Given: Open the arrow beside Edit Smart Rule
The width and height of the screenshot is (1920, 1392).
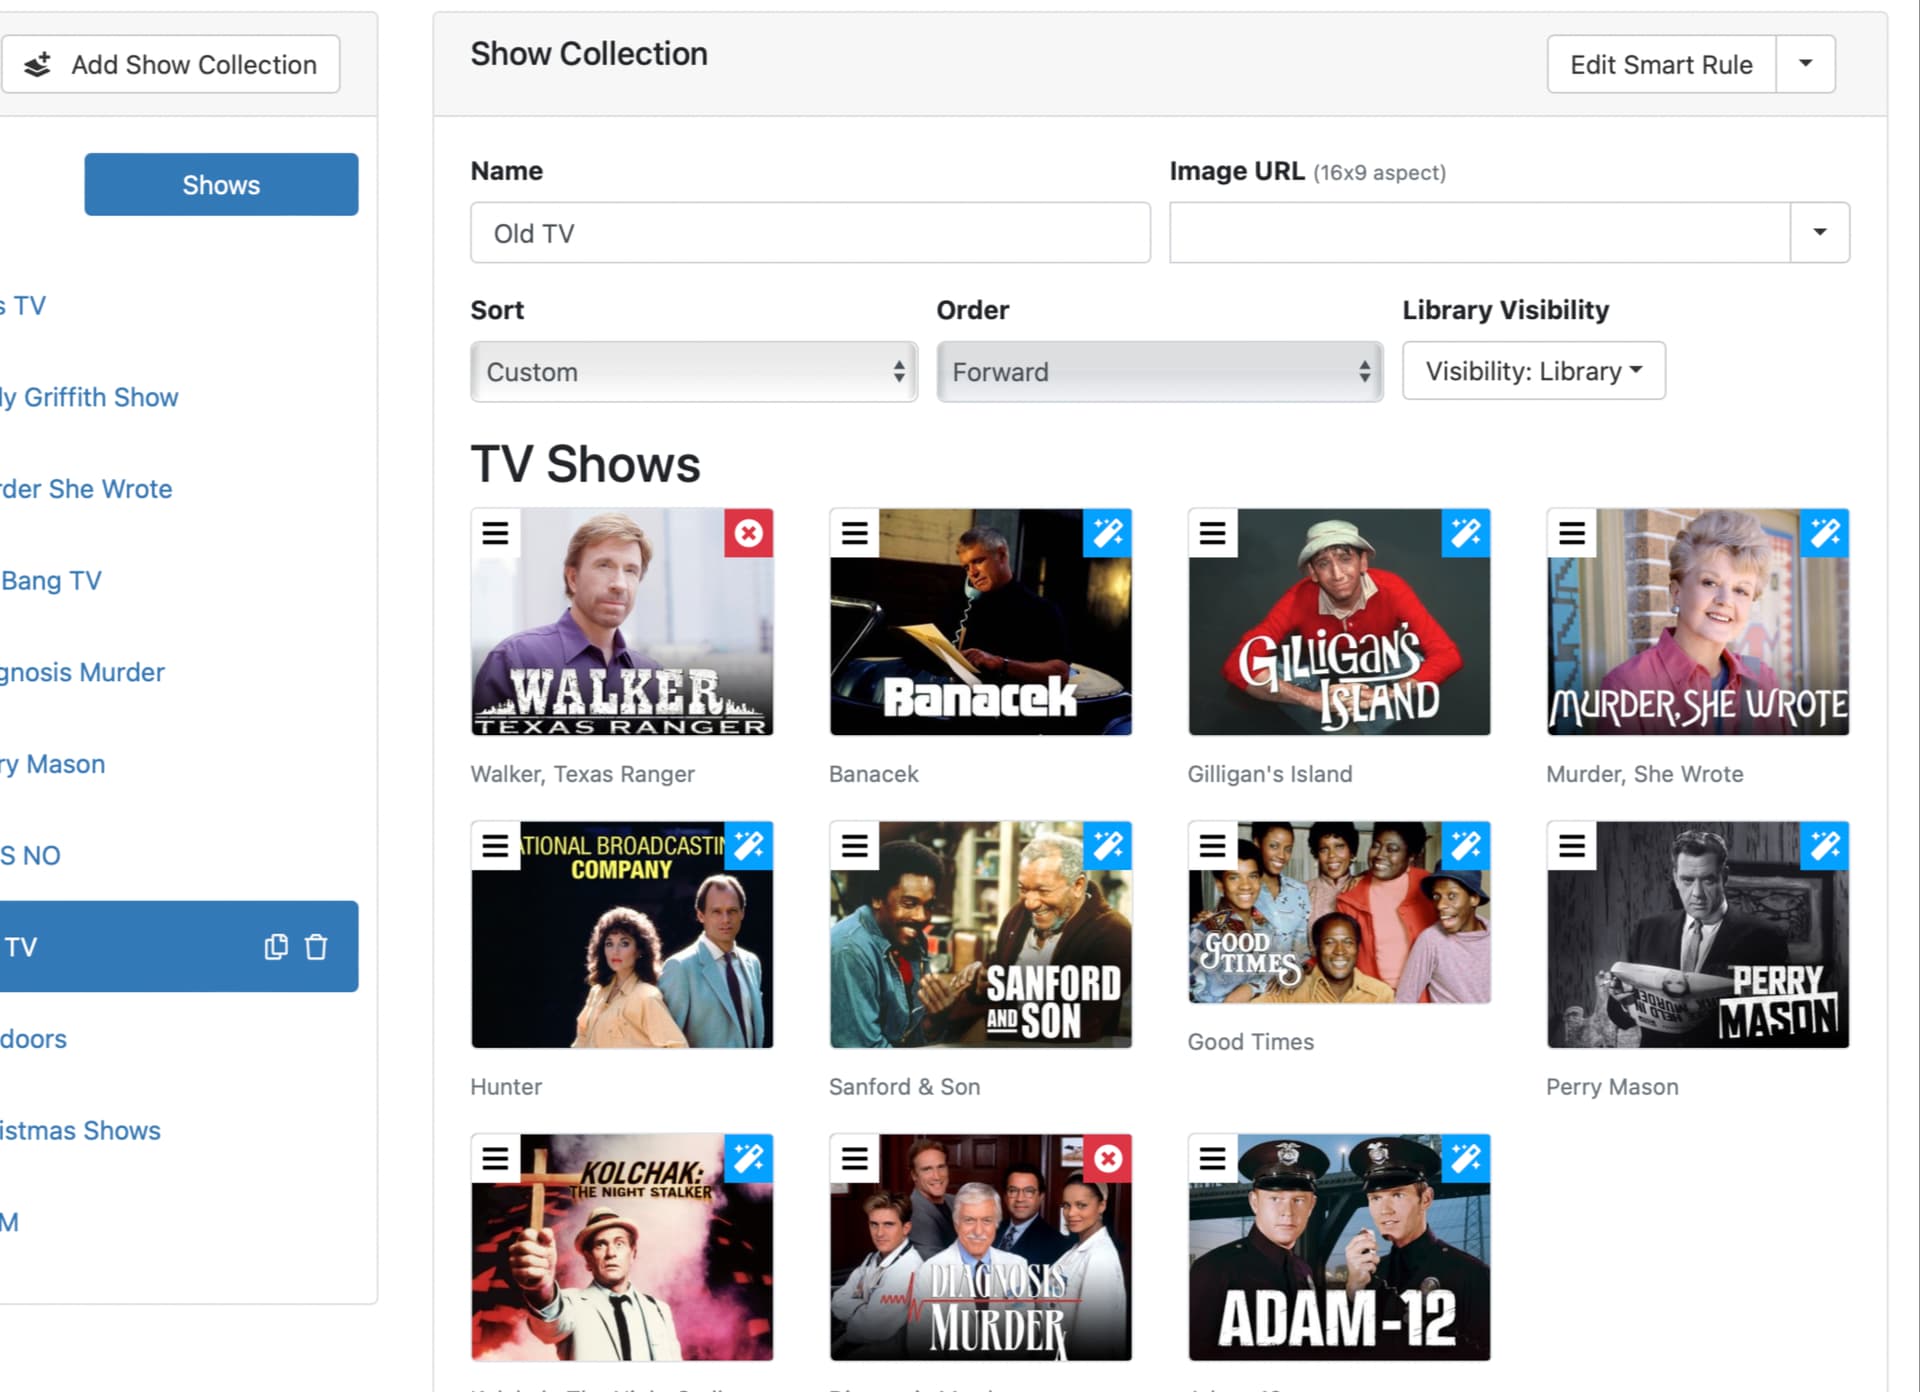Looking at the screenshot, I should [x=1805, y=64].
